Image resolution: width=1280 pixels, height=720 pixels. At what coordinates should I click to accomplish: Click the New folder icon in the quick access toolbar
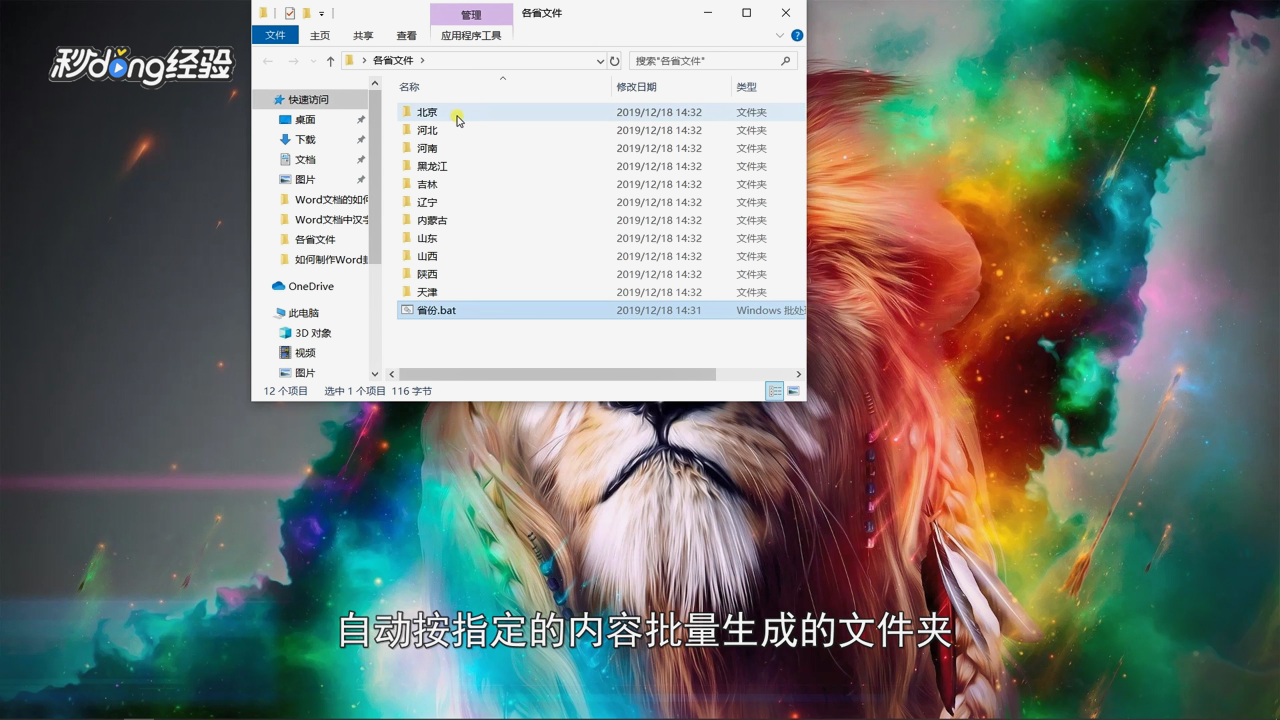click(x=307, y=13)
